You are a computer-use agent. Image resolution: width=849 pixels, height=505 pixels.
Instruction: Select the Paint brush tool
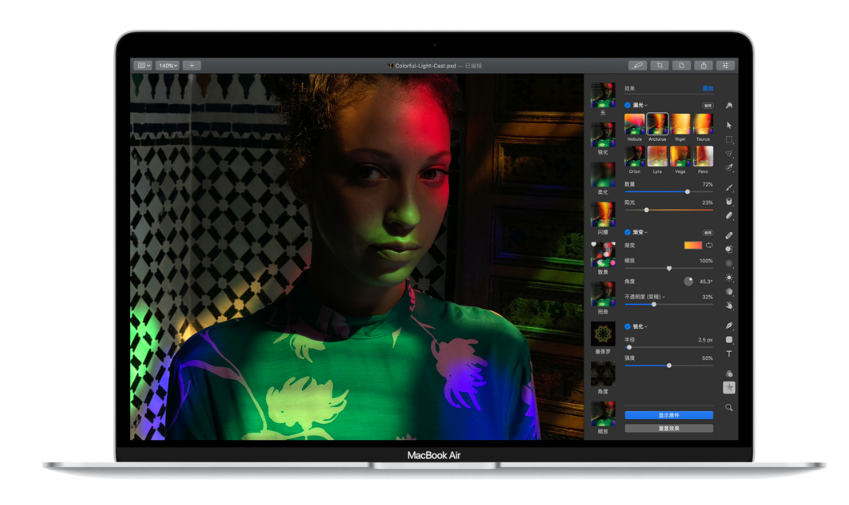(729, 187)
